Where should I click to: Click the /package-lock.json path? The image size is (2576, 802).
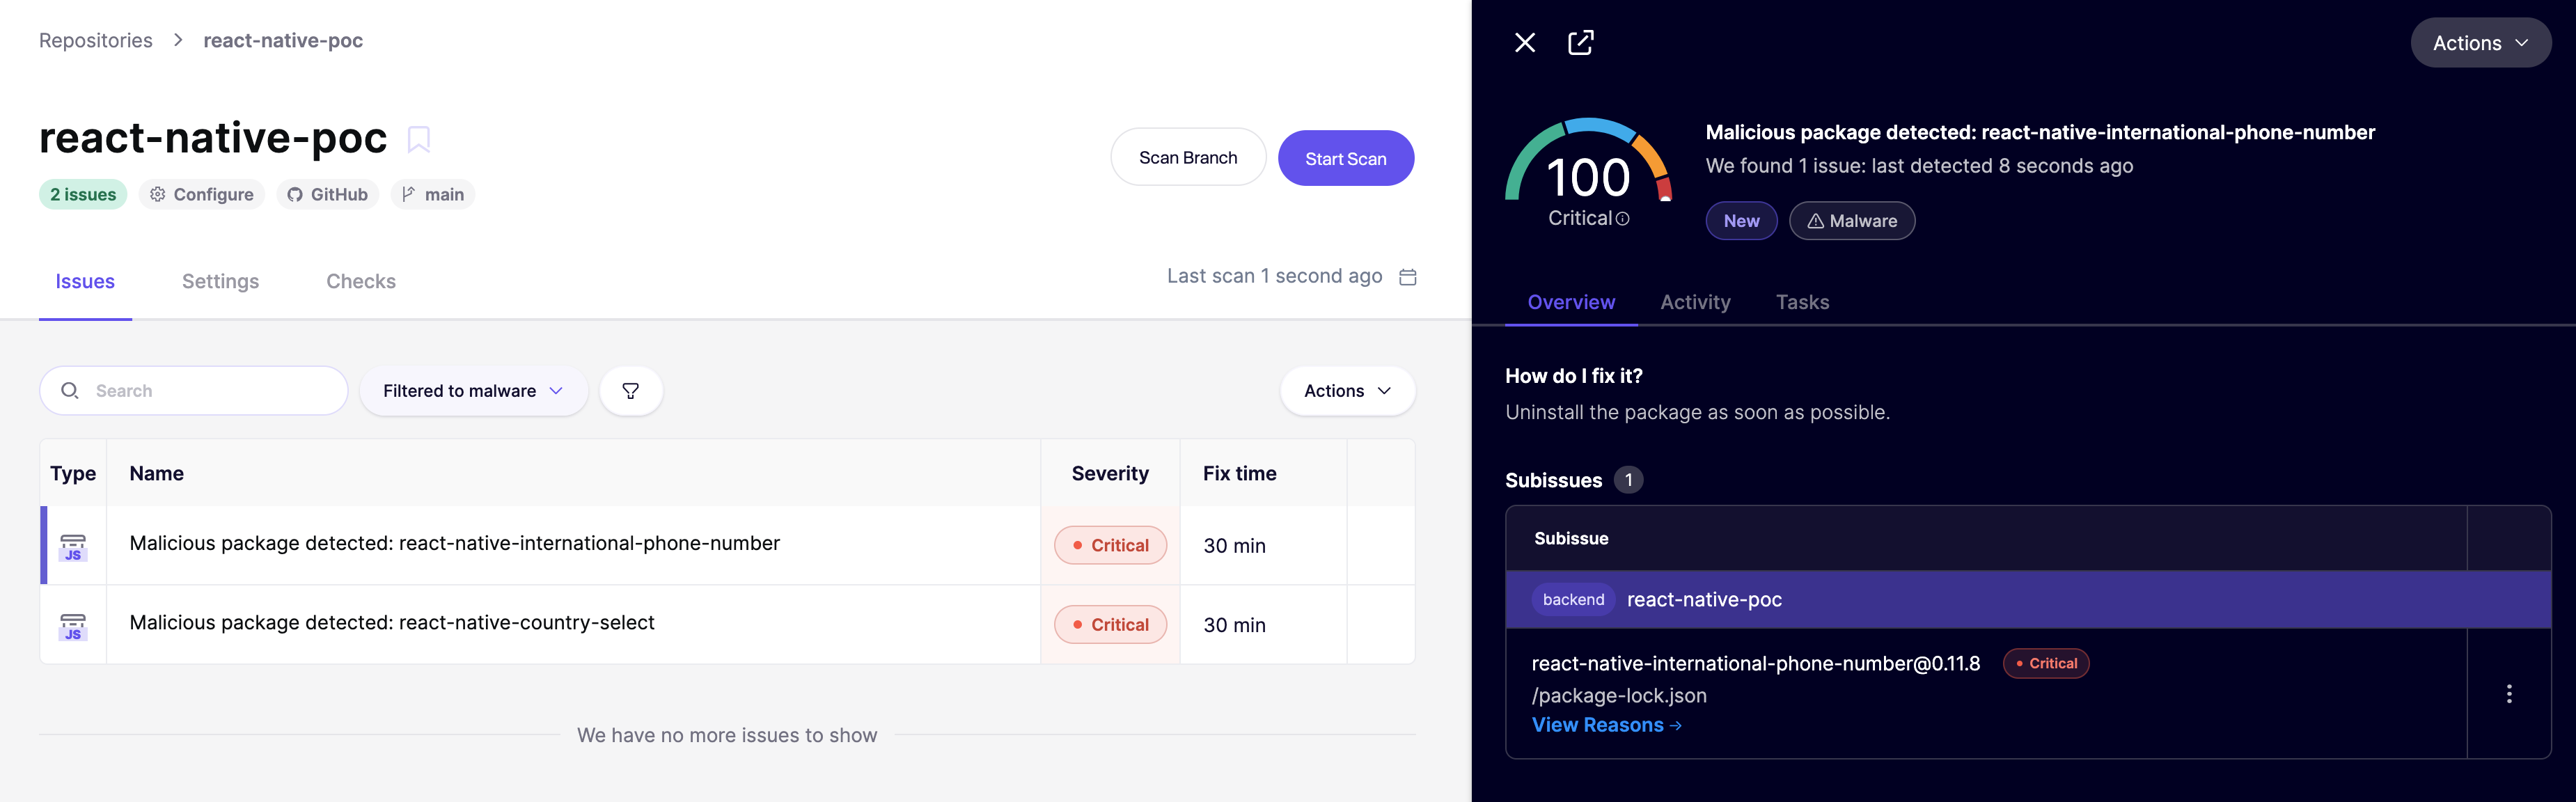click(x=1619, y=695)
